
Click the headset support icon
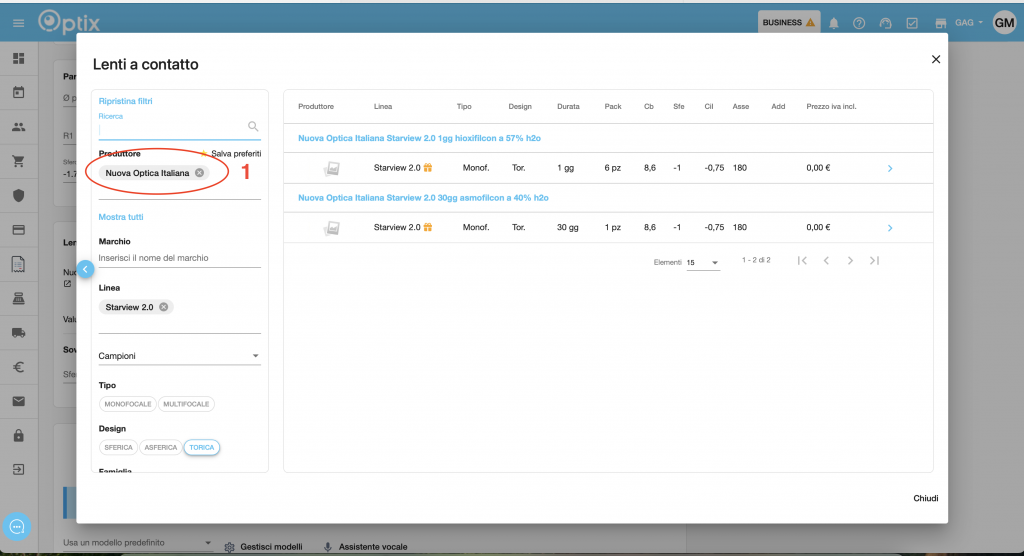tap(885, 23)
